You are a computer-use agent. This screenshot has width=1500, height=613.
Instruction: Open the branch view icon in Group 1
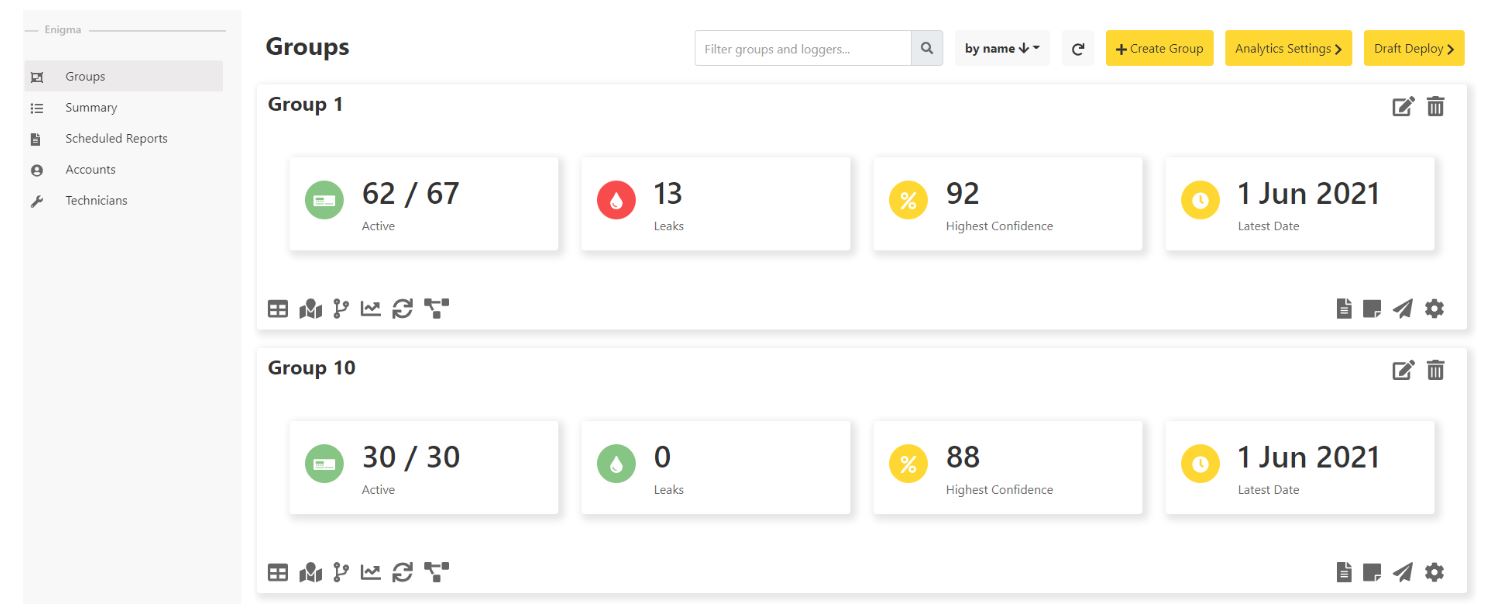(340, 309)
